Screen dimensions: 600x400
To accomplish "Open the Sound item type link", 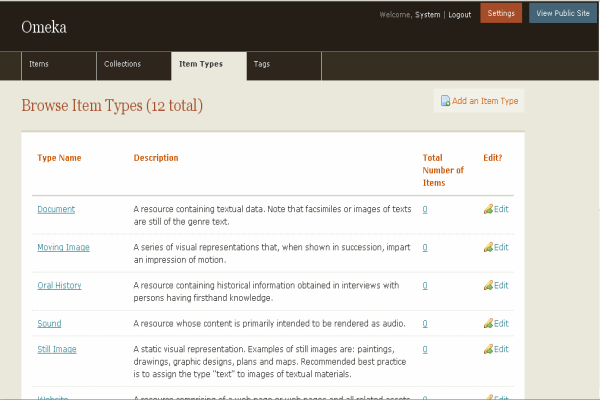I will [x=49, y=323].
